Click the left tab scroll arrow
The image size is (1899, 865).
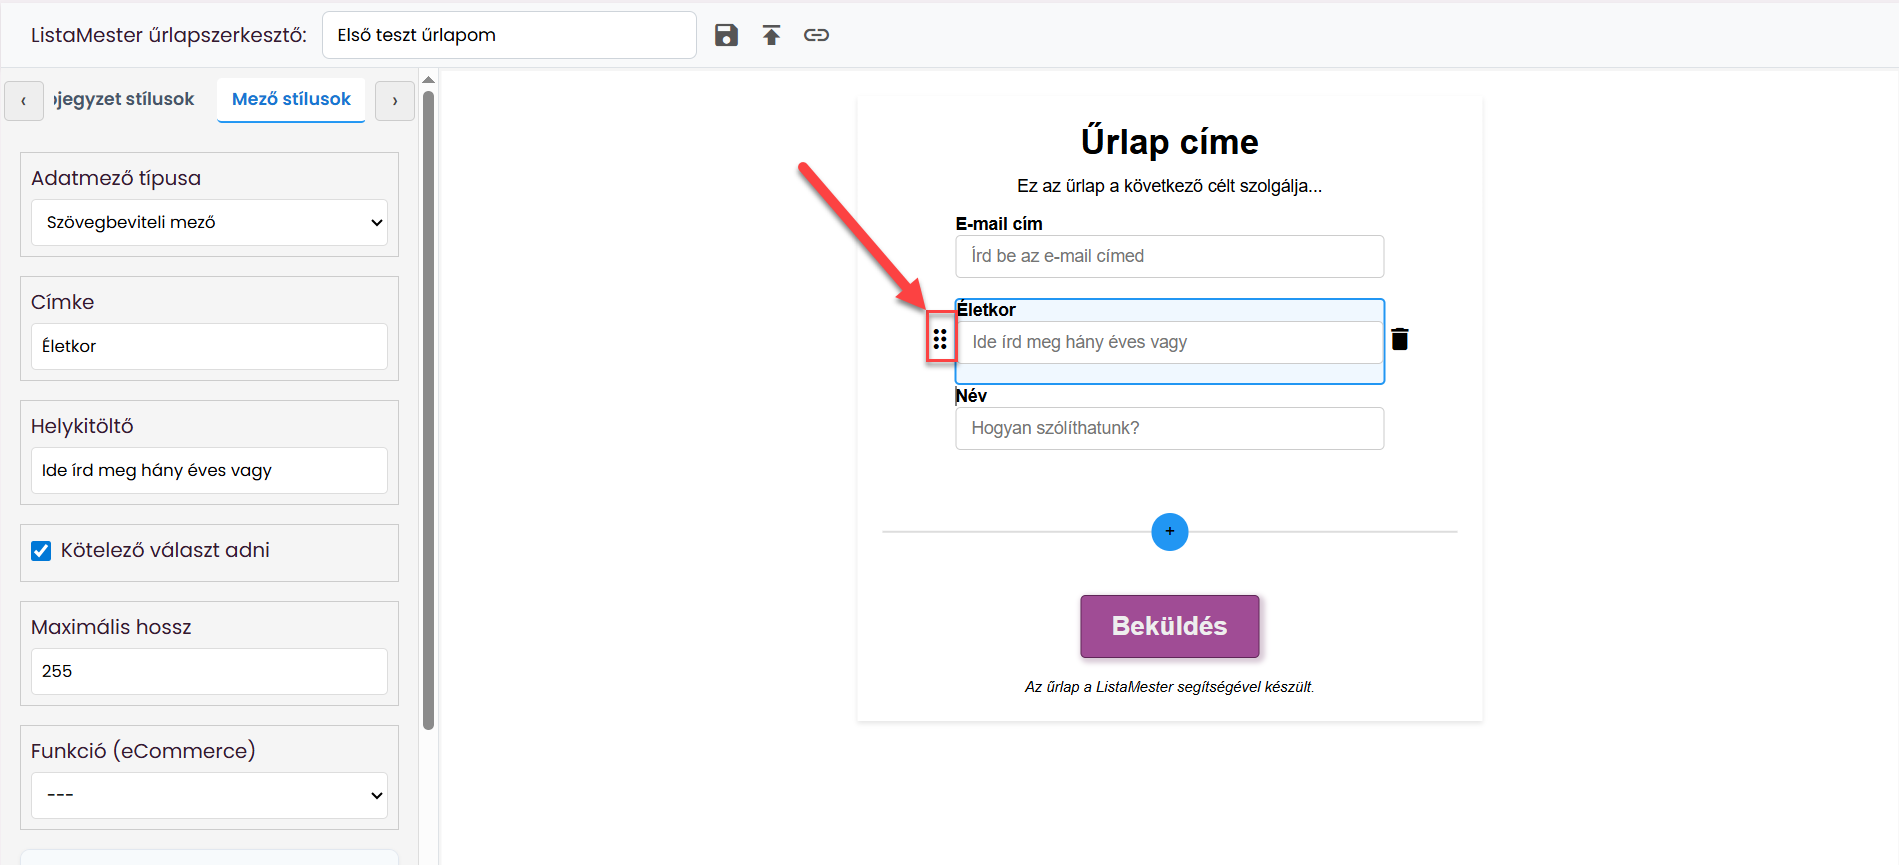pos(24,101)
